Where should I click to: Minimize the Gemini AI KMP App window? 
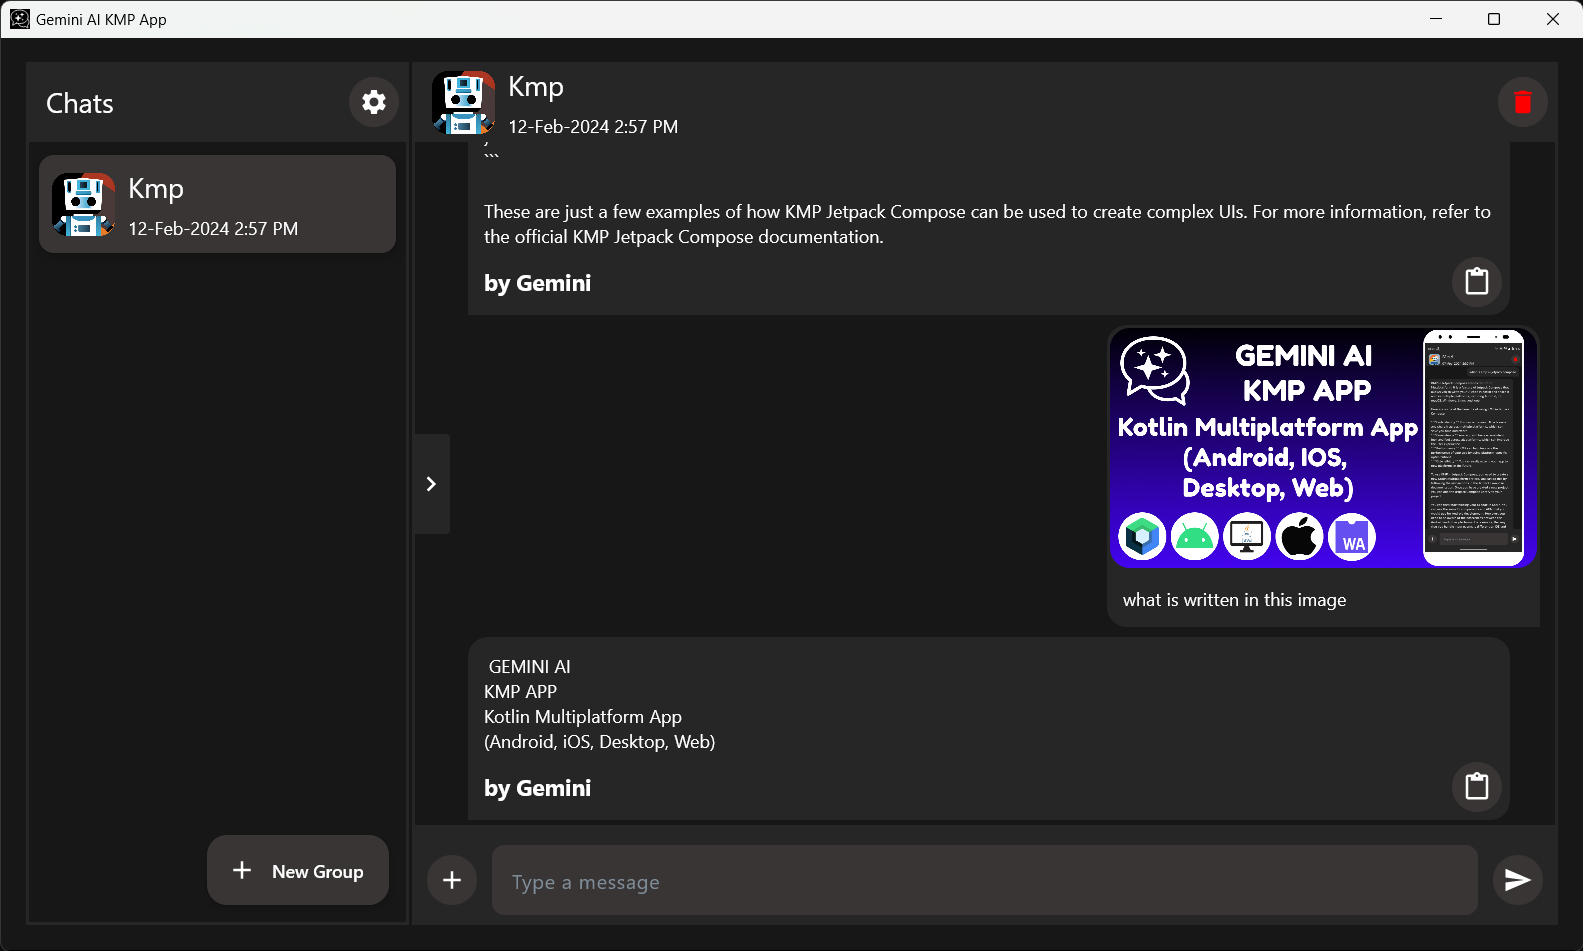(1436, 19)
